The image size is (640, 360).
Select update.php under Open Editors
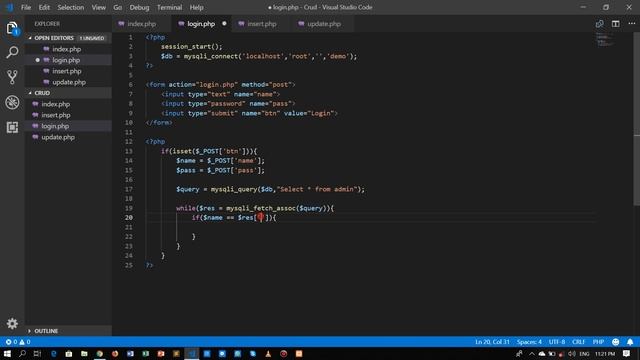[68, 82]
